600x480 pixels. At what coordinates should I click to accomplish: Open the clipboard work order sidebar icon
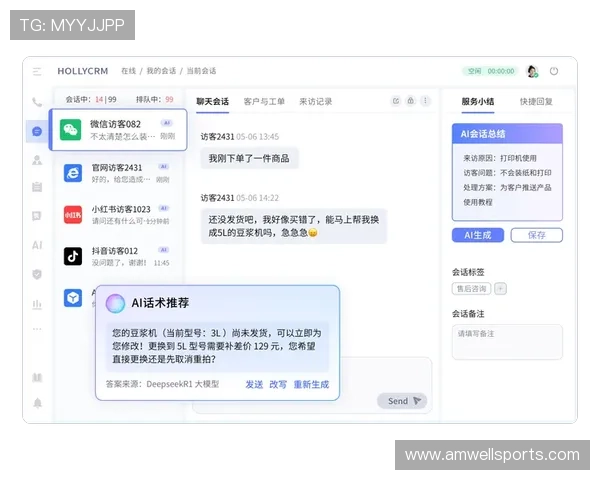(37, 187)
